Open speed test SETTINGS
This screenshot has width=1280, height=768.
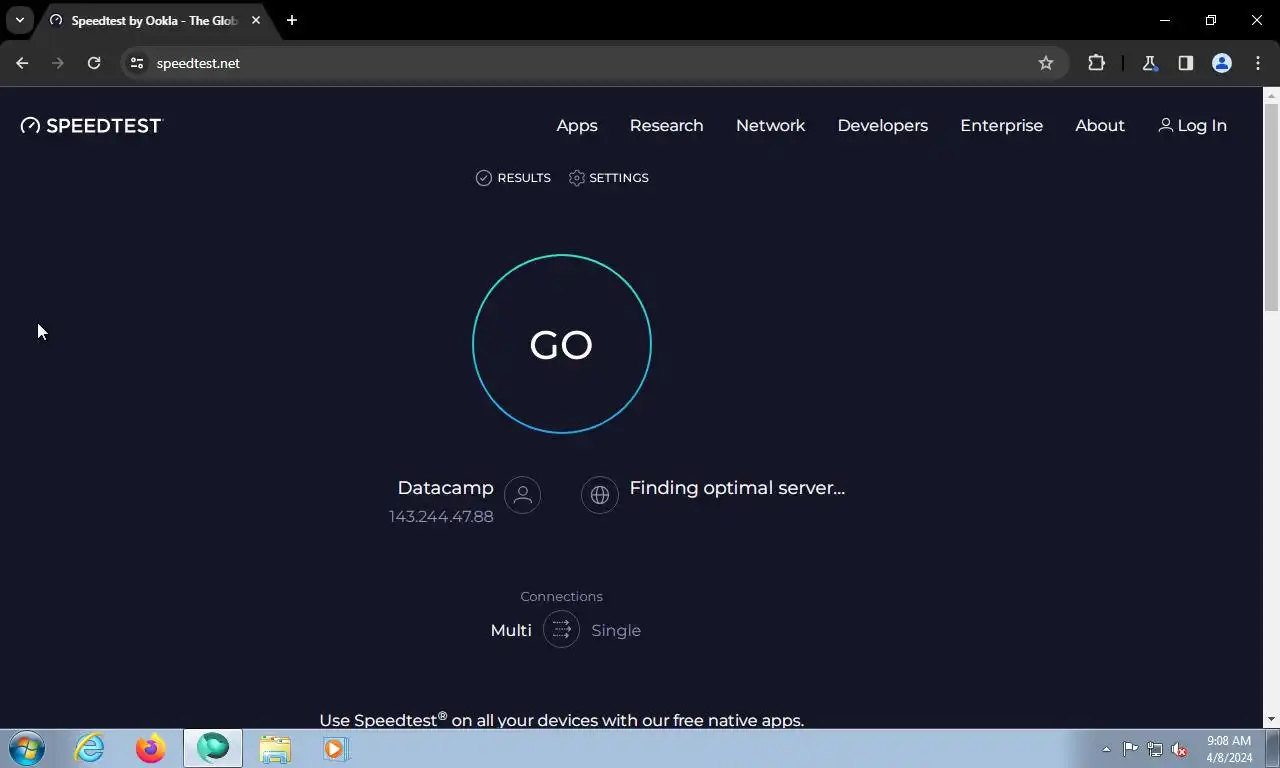click(x=608, y=177)
